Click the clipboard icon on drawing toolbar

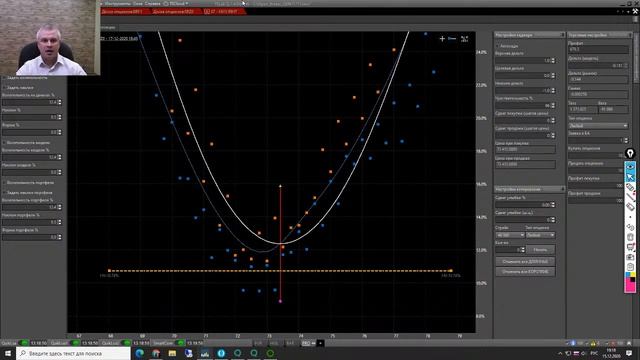pyautogui.click(x=630, y=267)
